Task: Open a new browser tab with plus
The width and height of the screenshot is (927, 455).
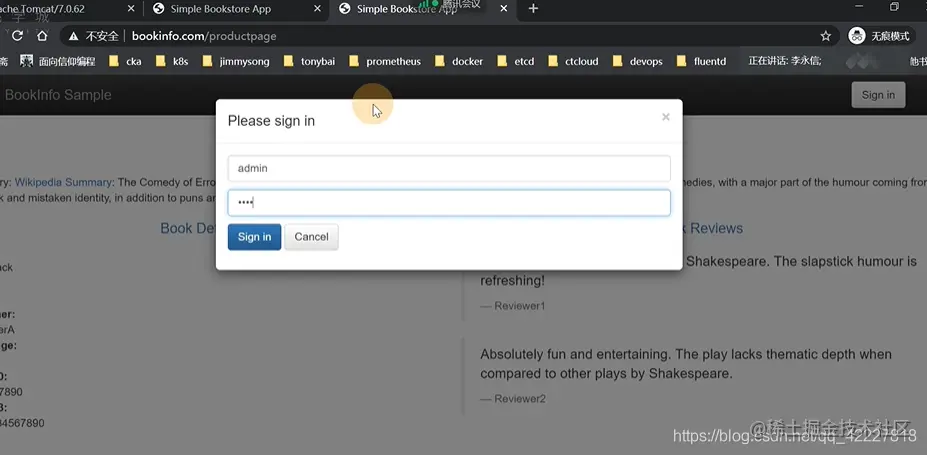Action: (533, 9)
